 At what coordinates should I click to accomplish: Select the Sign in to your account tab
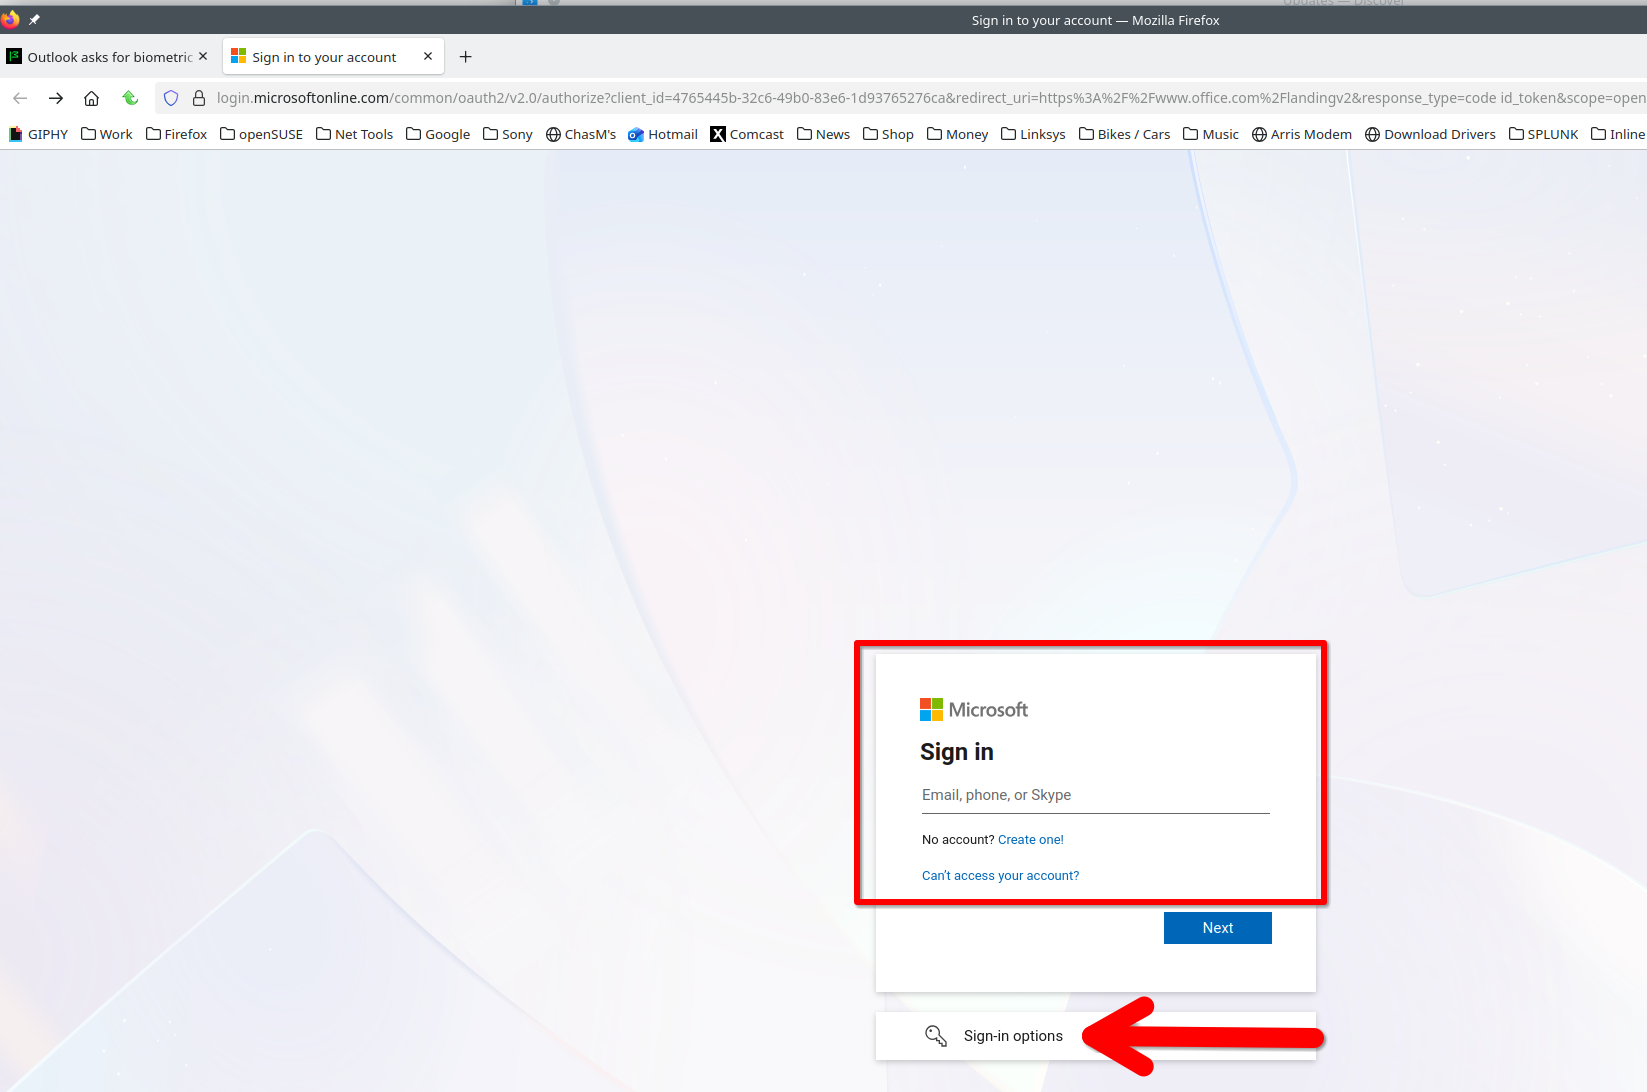tap(333, 57)
